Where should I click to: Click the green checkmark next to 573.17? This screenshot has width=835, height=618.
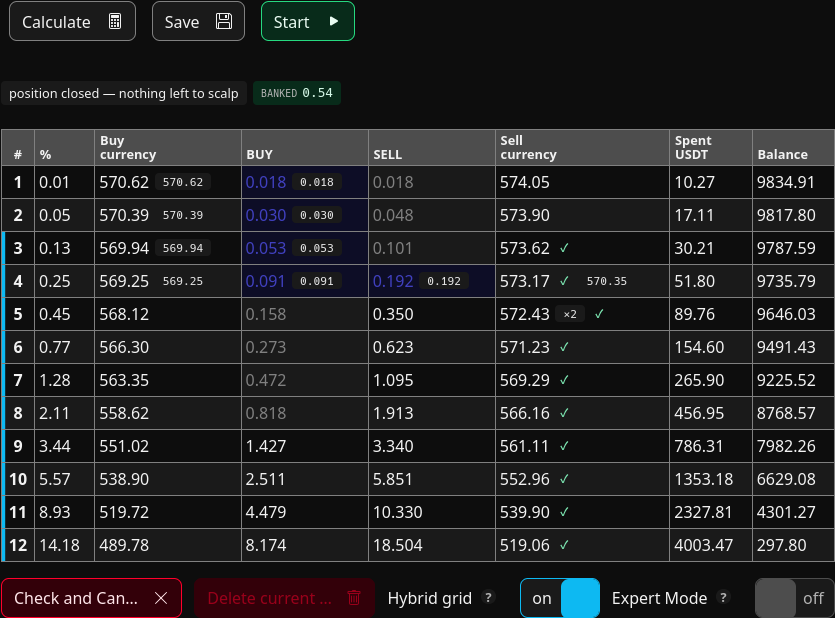pos(564,281)
